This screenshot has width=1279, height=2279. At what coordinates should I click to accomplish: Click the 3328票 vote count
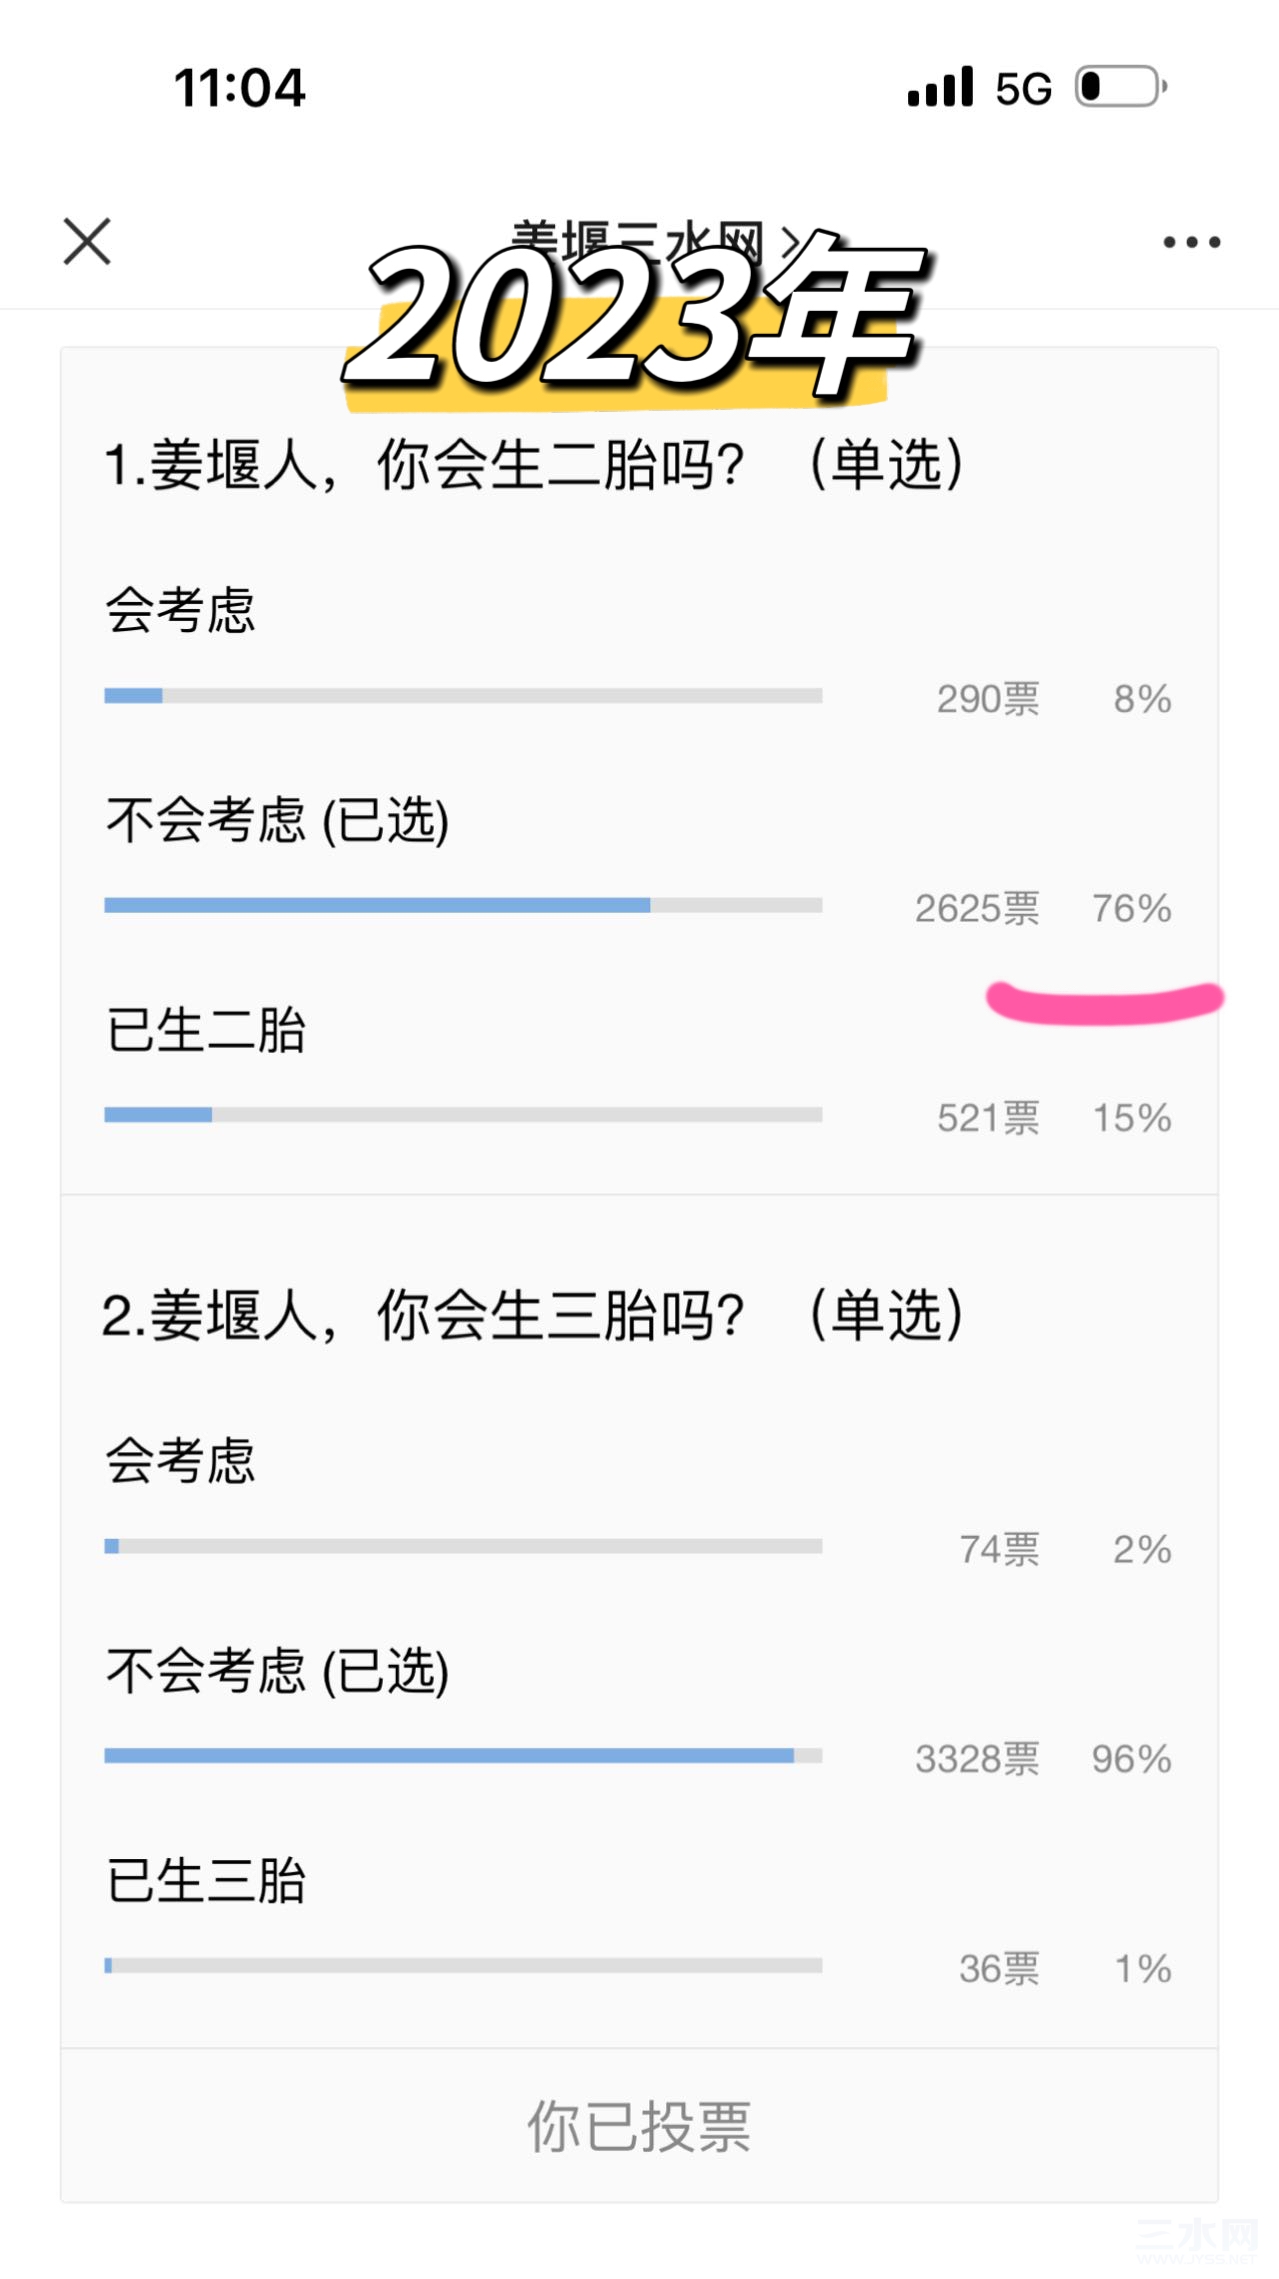(977, 1758)
